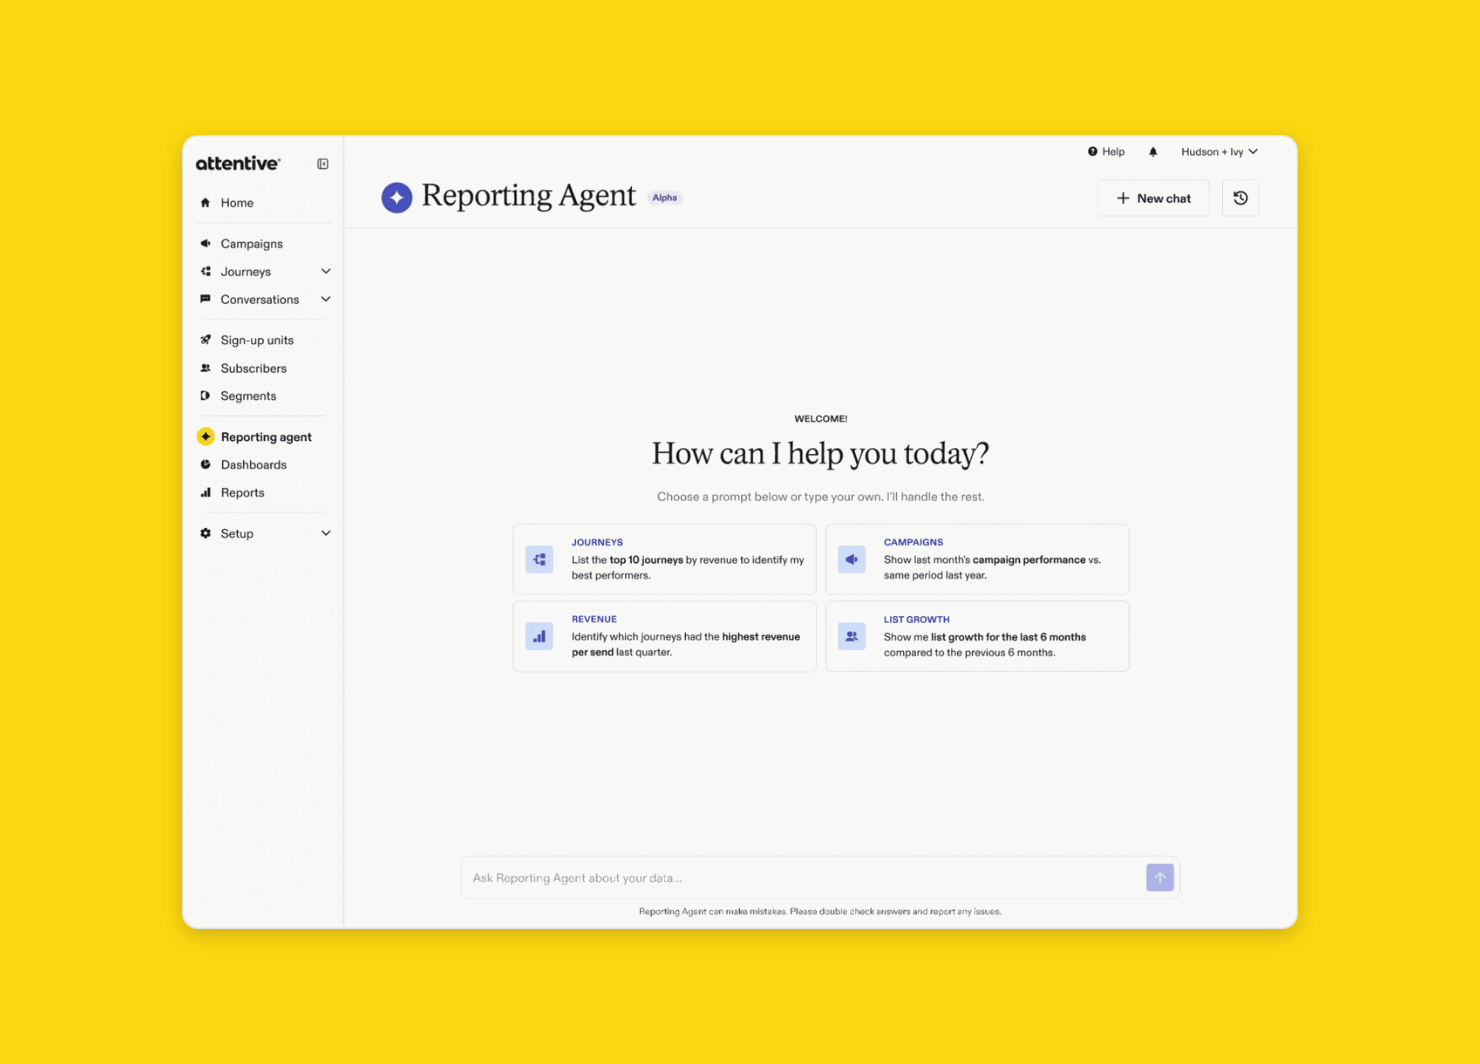Choose the campaign performance prompt
1480x1064 pixels.
[977, 559]
